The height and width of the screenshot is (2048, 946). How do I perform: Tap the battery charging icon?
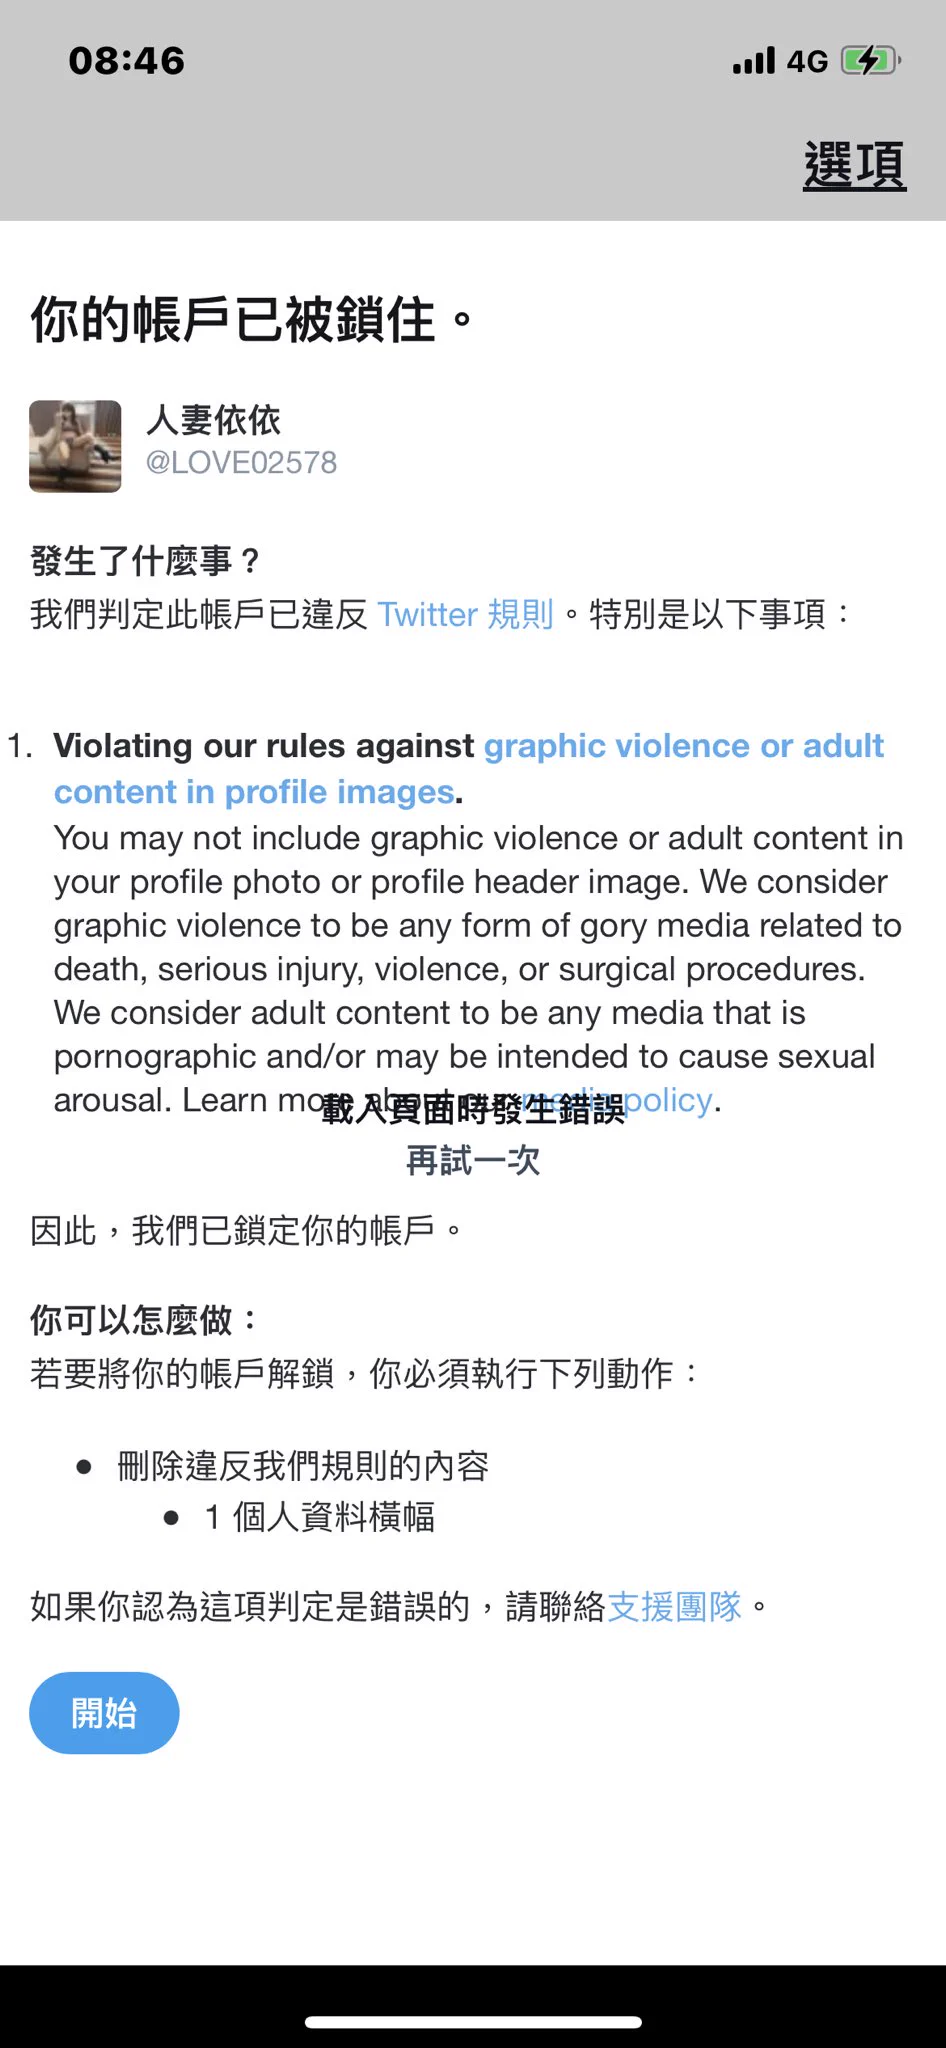tap(871, 61)
